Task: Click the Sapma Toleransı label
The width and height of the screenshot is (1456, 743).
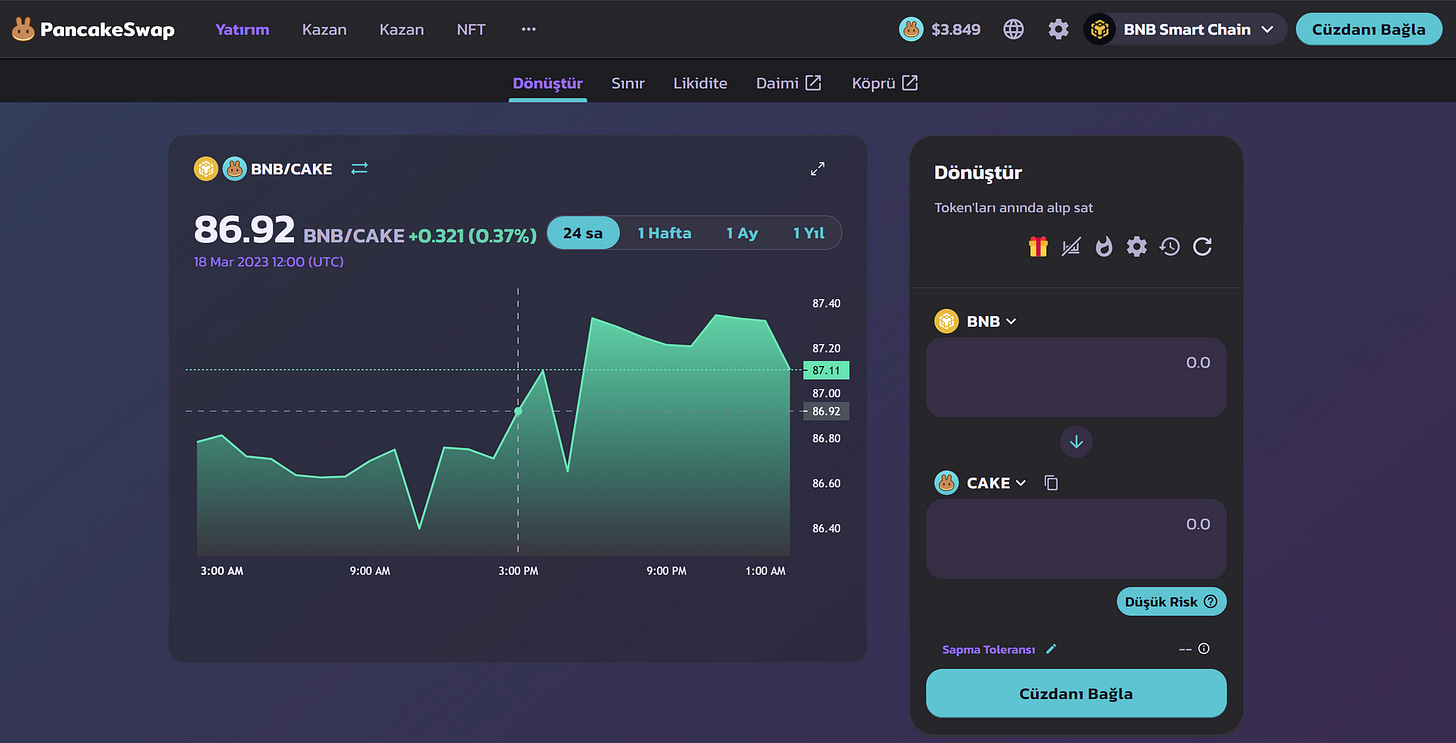Action: (988, 649)
